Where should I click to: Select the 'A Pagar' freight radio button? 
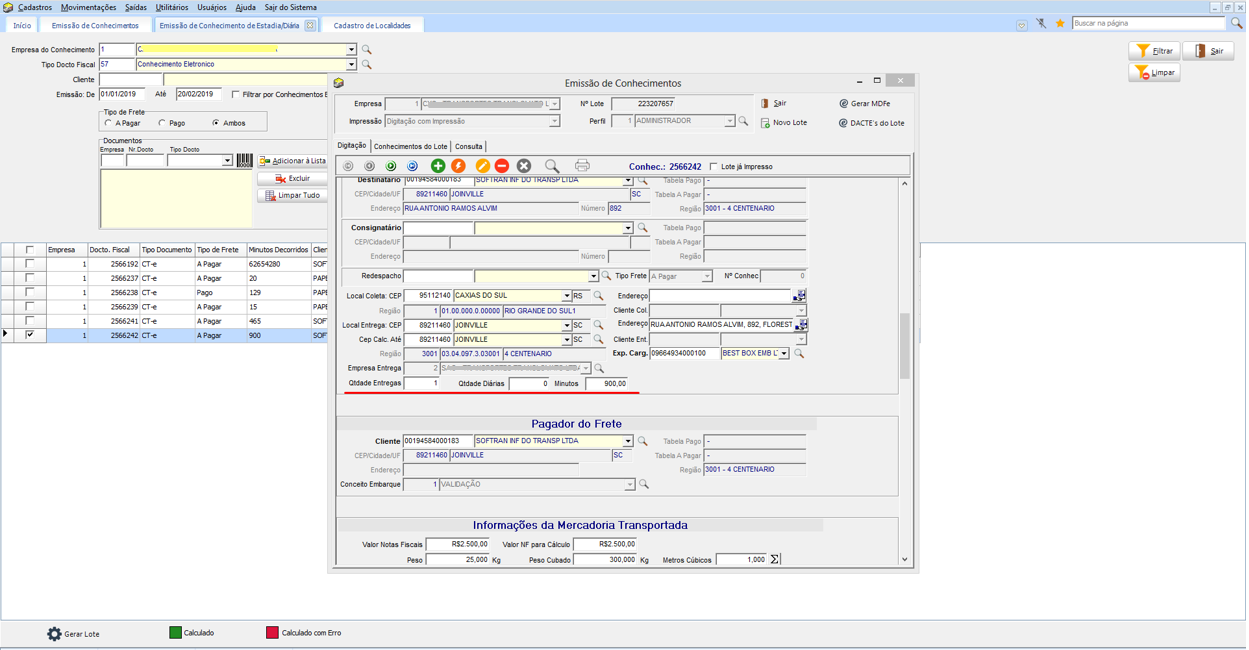[109, 123]
